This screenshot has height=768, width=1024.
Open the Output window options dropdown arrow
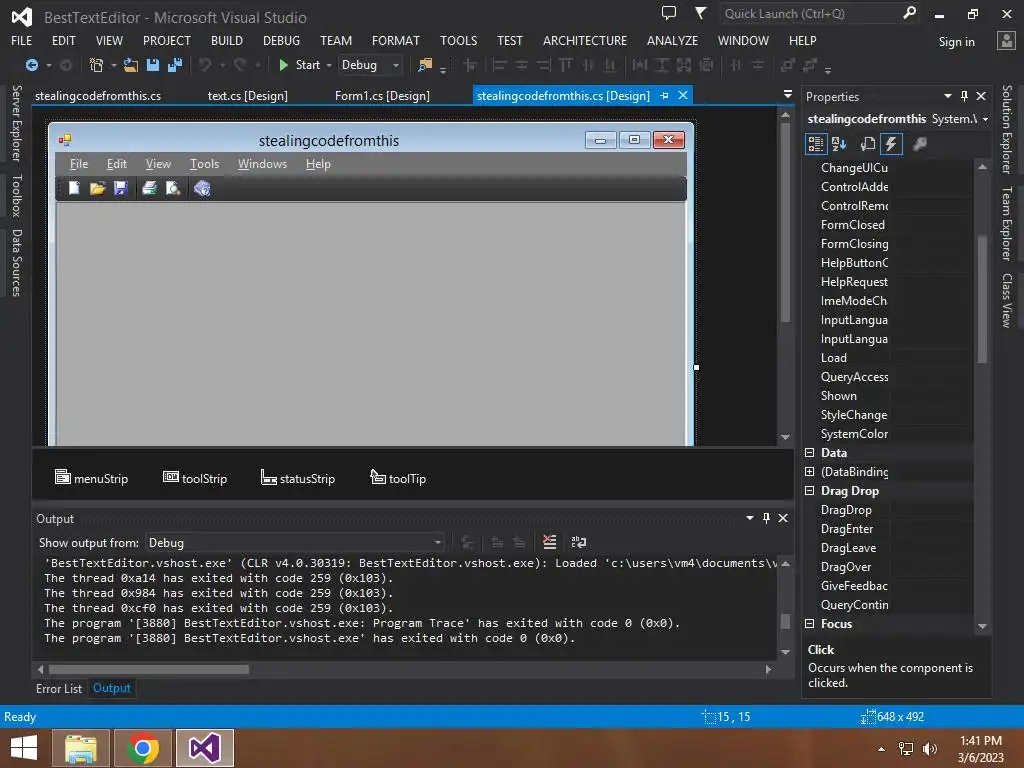coord(749,518)
